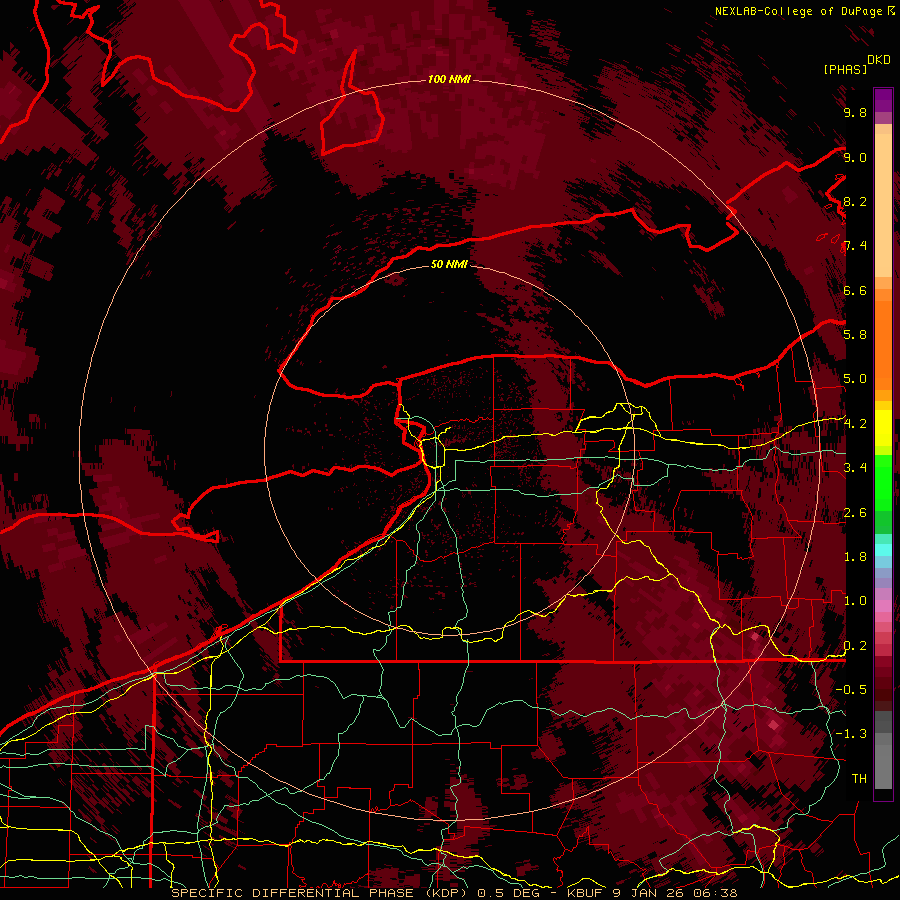
Task: Click the 1.8 scale value
Action: 855,556
